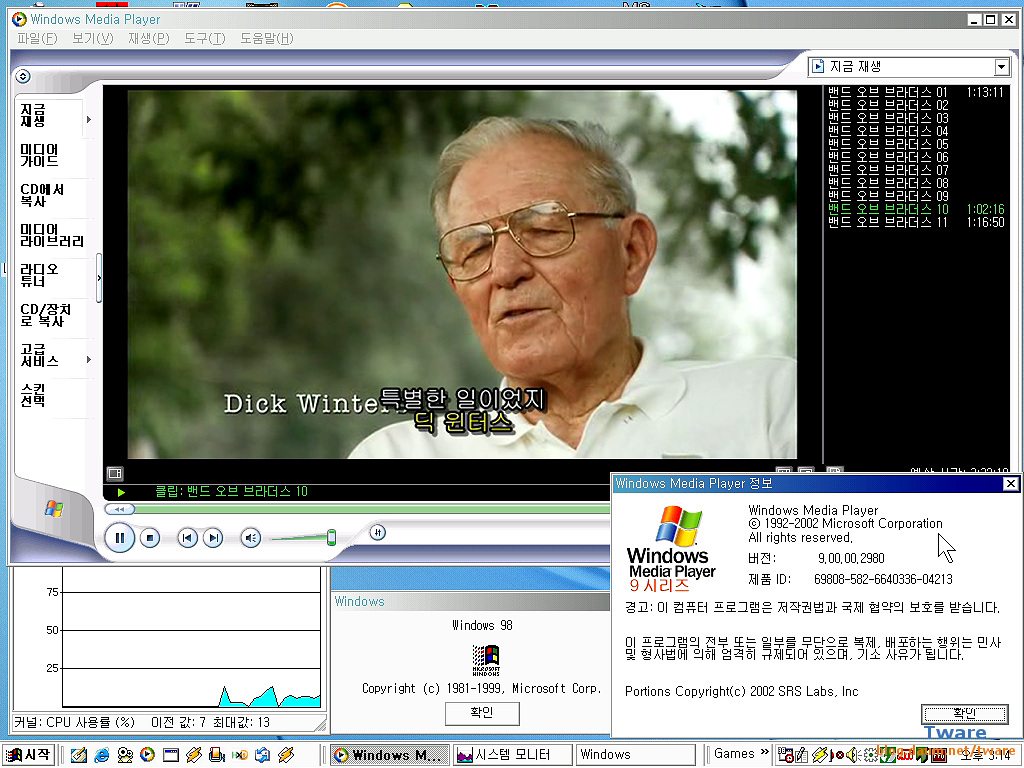This screenshot has width=1024, height=768.
Task: Click the task scheduler tray icon
Action: coord(786,755)
